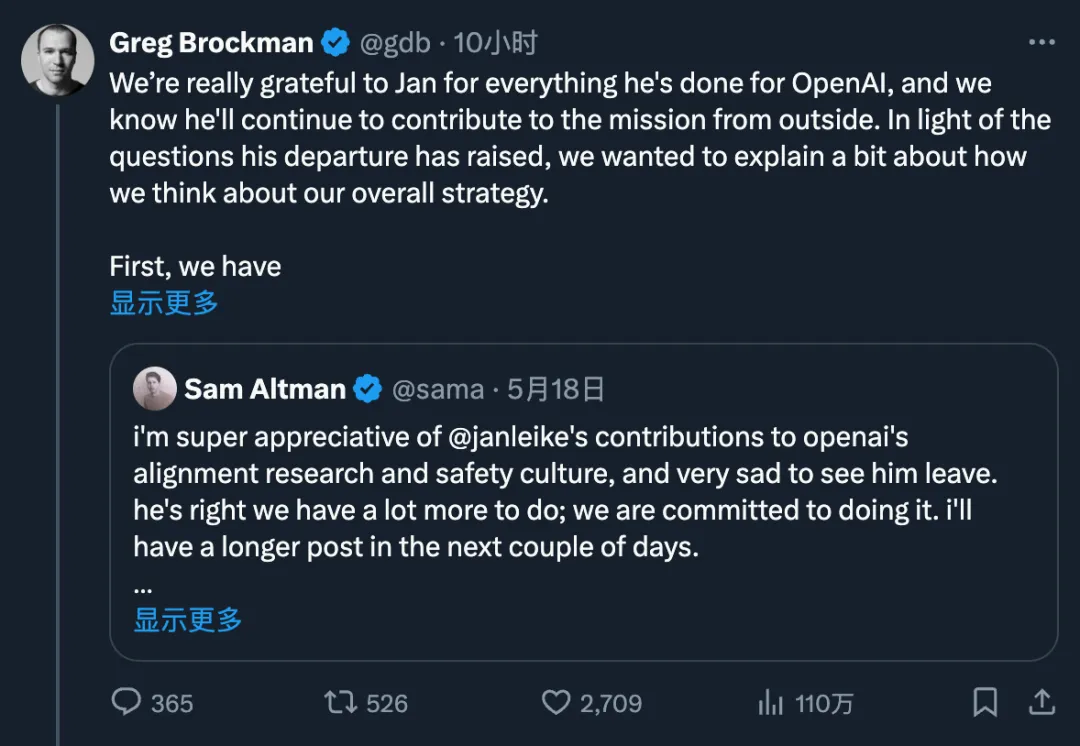Screen dimensions: 1080x746
Task: Repost Greg Brockman's tweet
Action: pos(364,703)
